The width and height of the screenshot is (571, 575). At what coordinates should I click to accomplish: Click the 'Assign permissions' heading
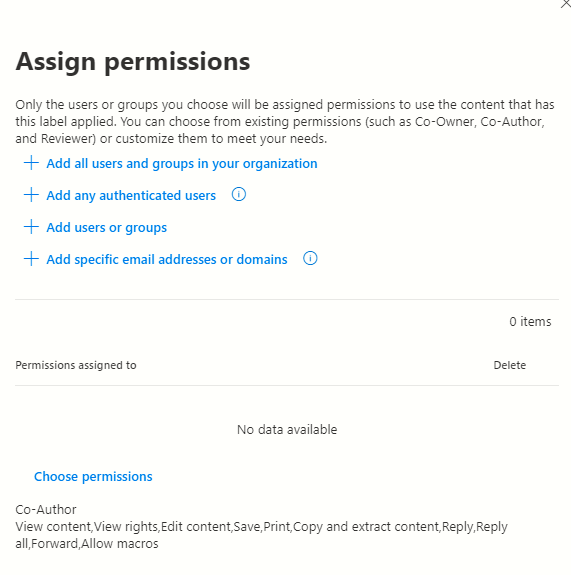coord(133,62)
